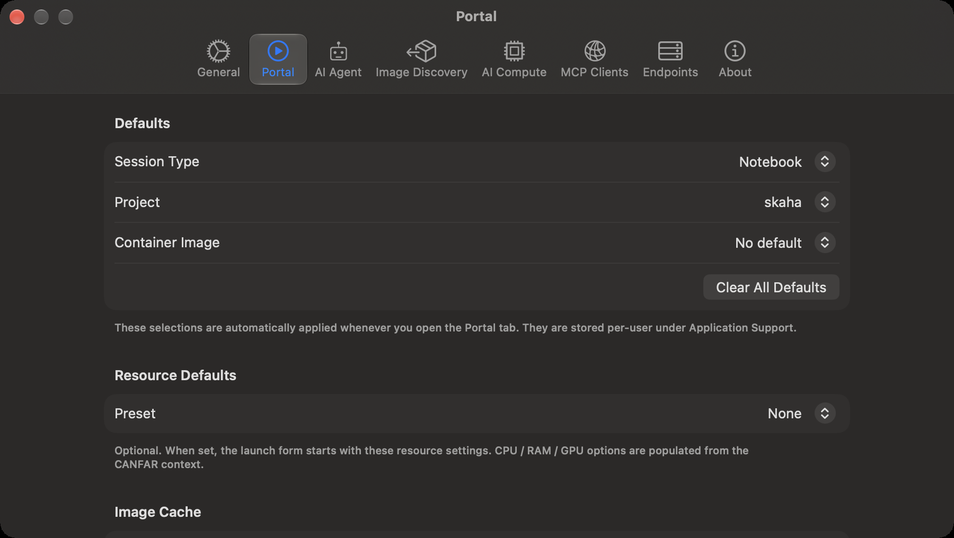Open the AI Agent robot icon

338,52
